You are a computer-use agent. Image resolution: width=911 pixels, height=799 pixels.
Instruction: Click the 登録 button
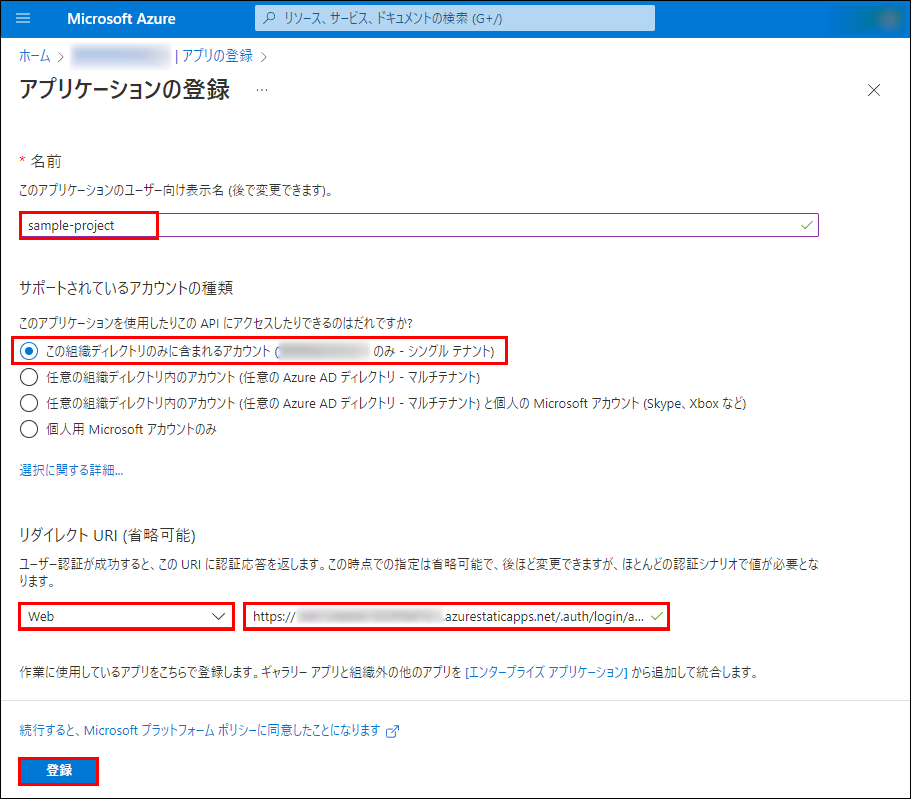pos(59,771)
